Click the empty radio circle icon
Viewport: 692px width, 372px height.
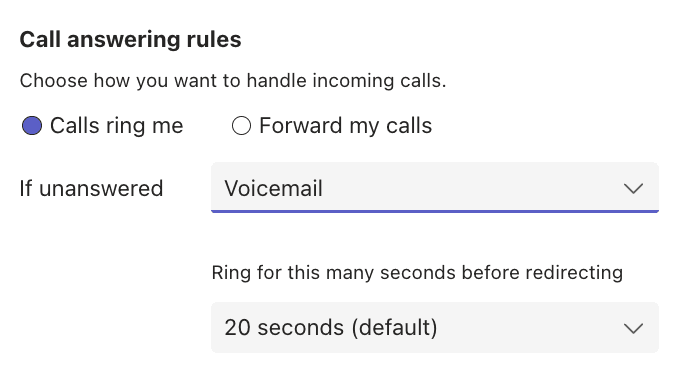click(x=241, y=126)
